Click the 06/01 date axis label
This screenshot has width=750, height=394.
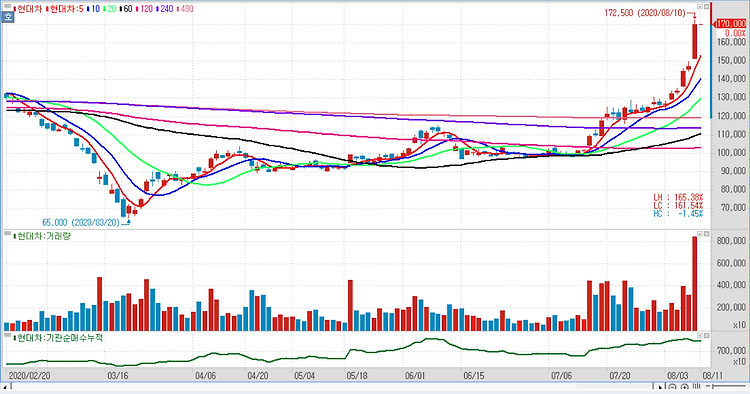(415, 376)
